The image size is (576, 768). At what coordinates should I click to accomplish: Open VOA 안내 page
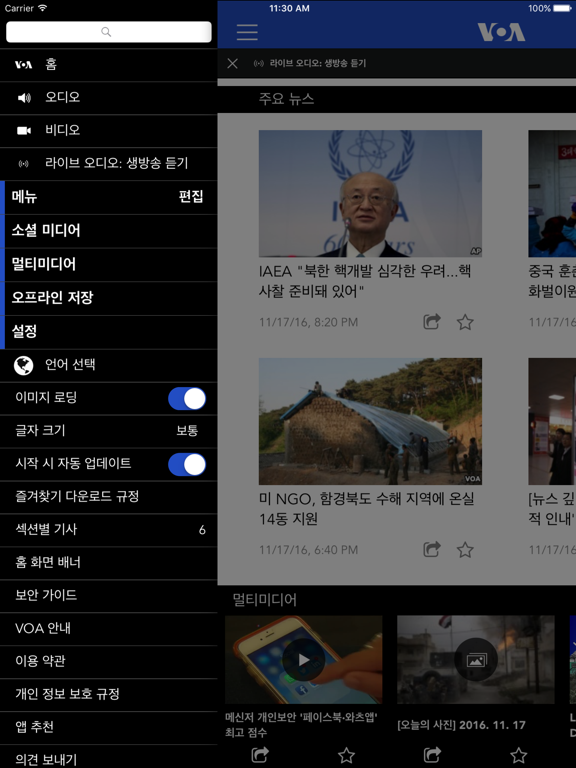[109, 628]
